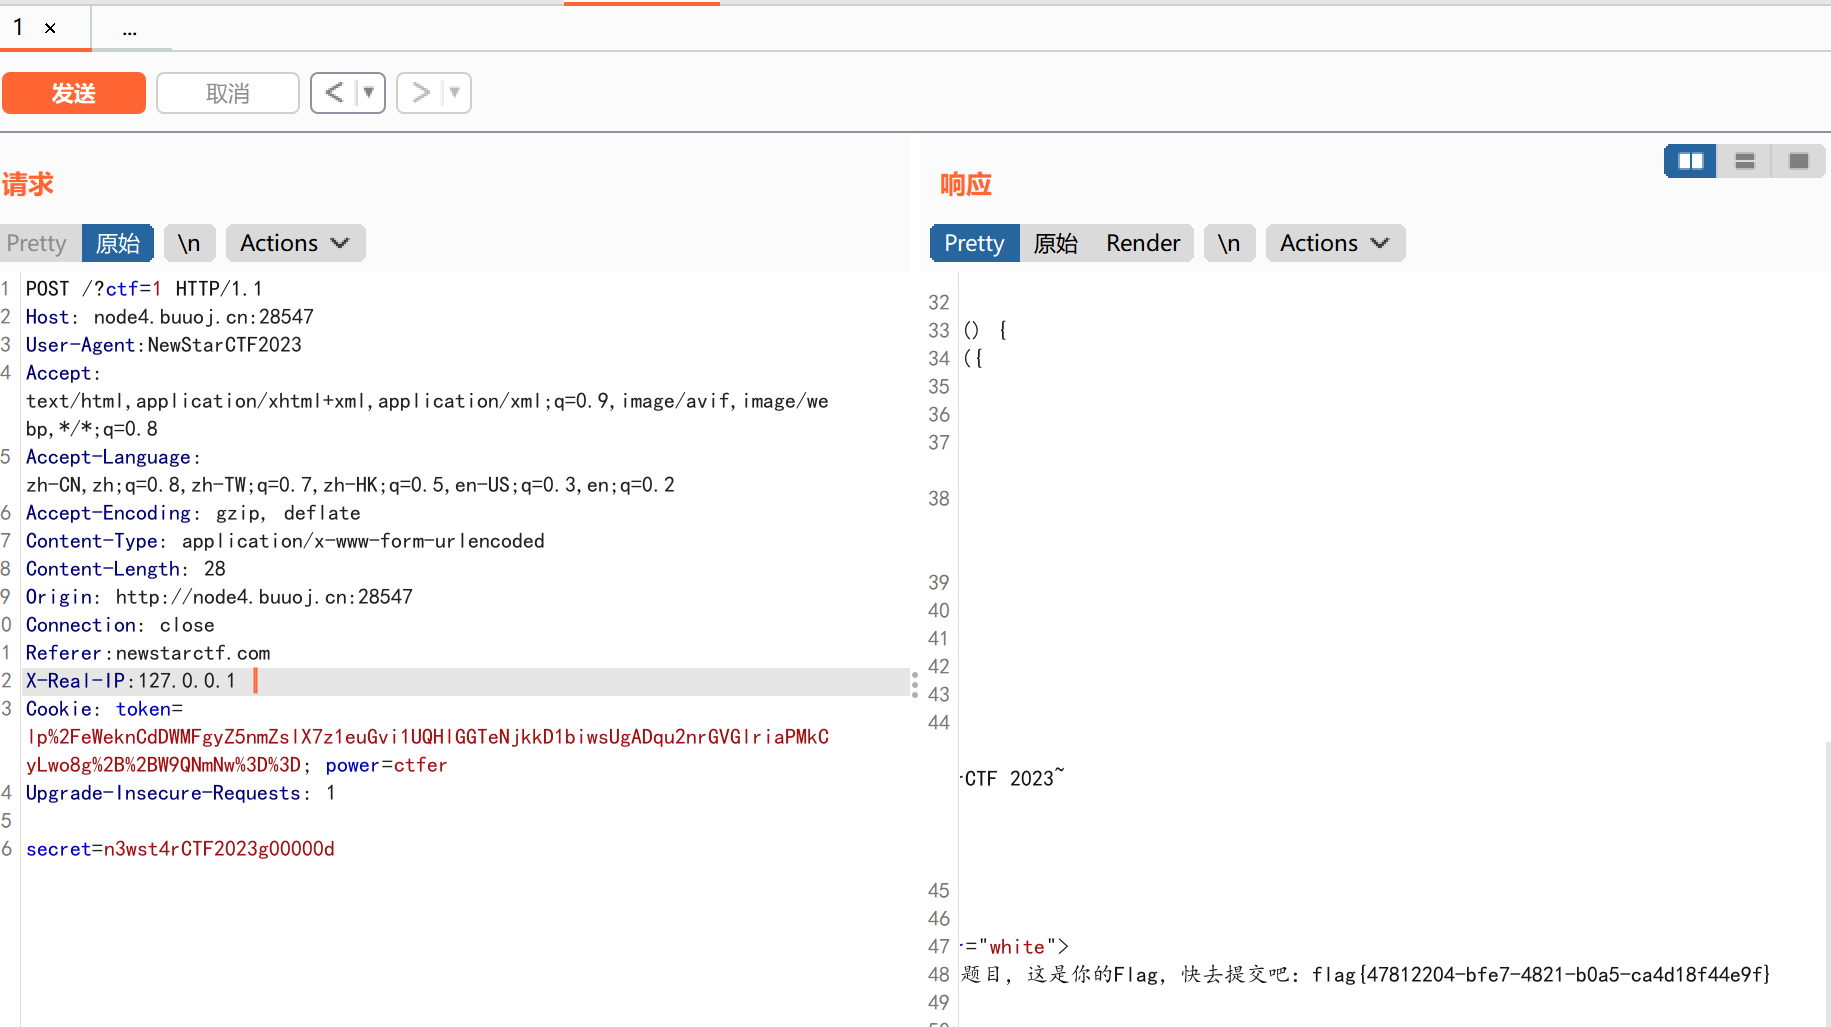Toggle \n display in response panel

click(x=1228, y=243)
